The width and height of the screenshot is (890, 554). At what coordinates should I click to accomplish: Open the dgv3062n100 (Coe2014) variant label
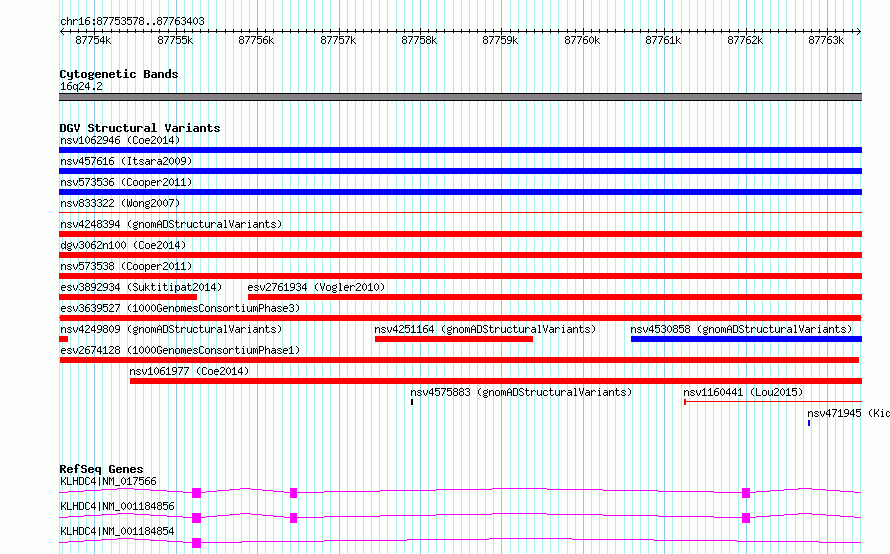[x=123, y=245]
